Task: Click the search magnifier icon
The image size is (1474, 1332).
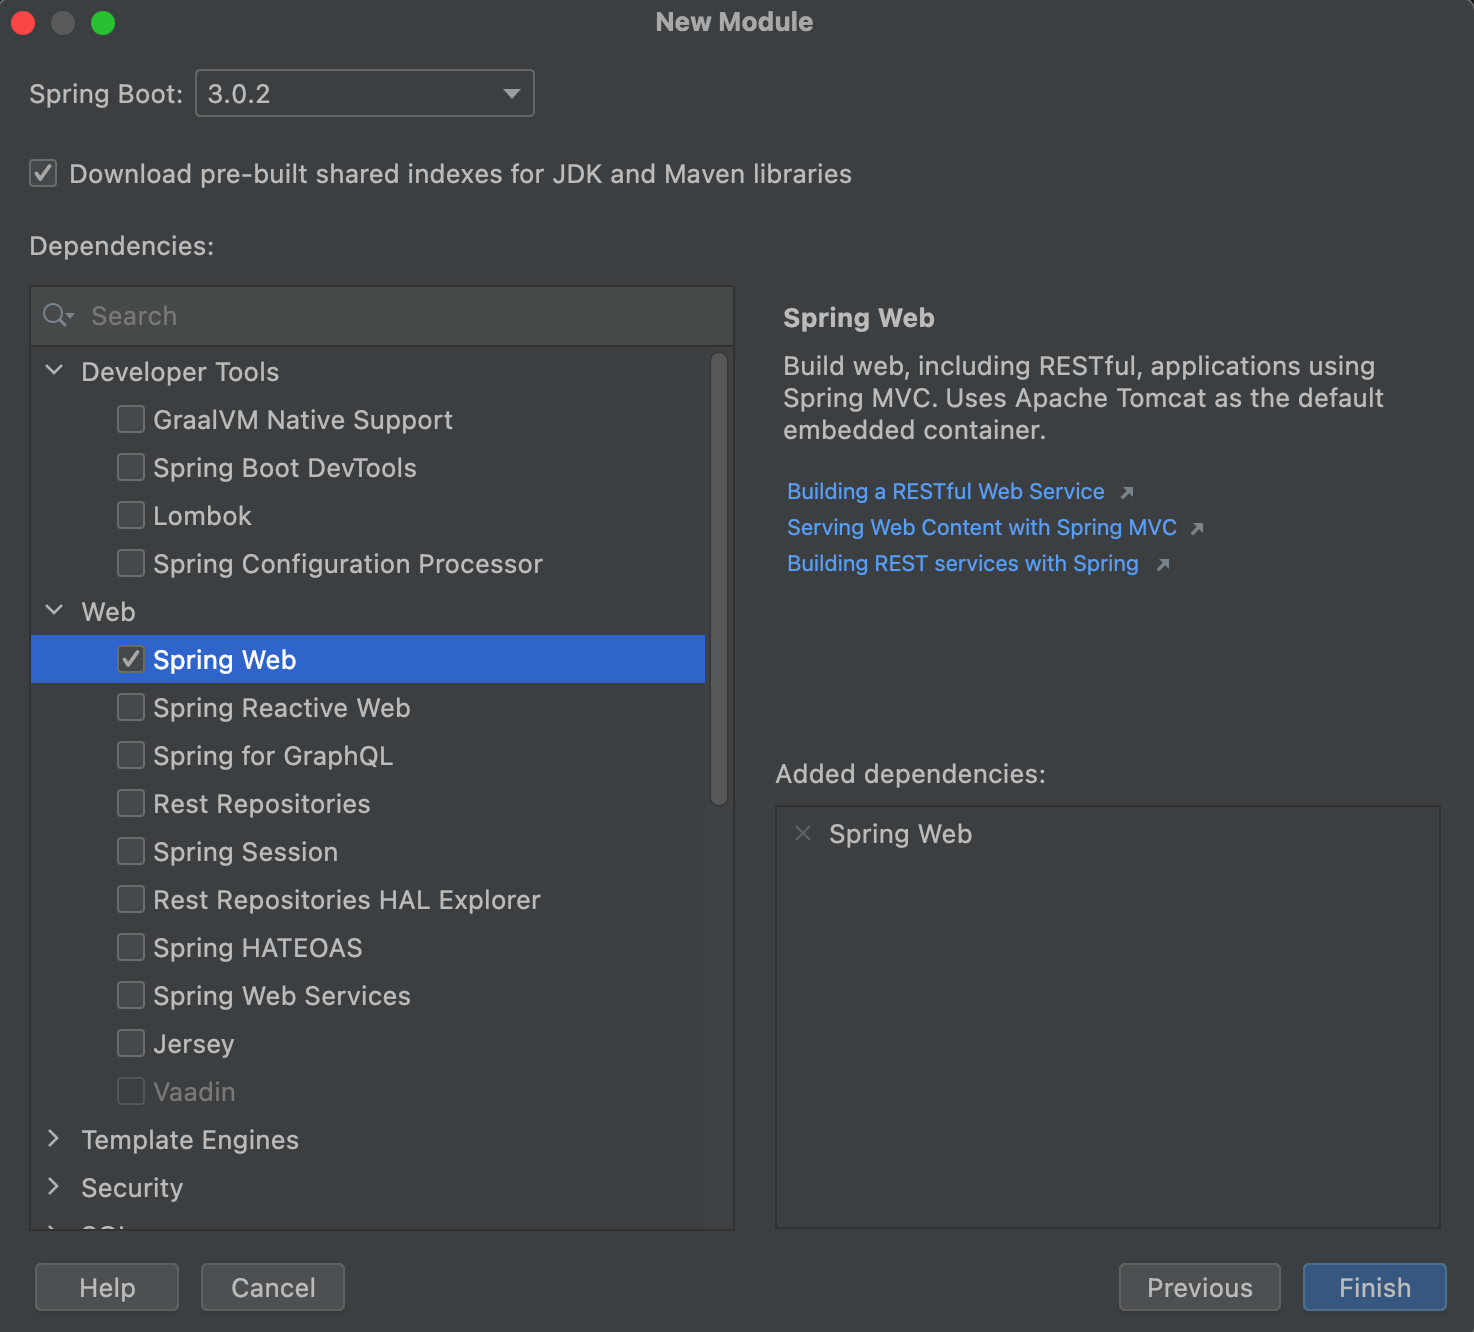Action: tap(58, 316)
